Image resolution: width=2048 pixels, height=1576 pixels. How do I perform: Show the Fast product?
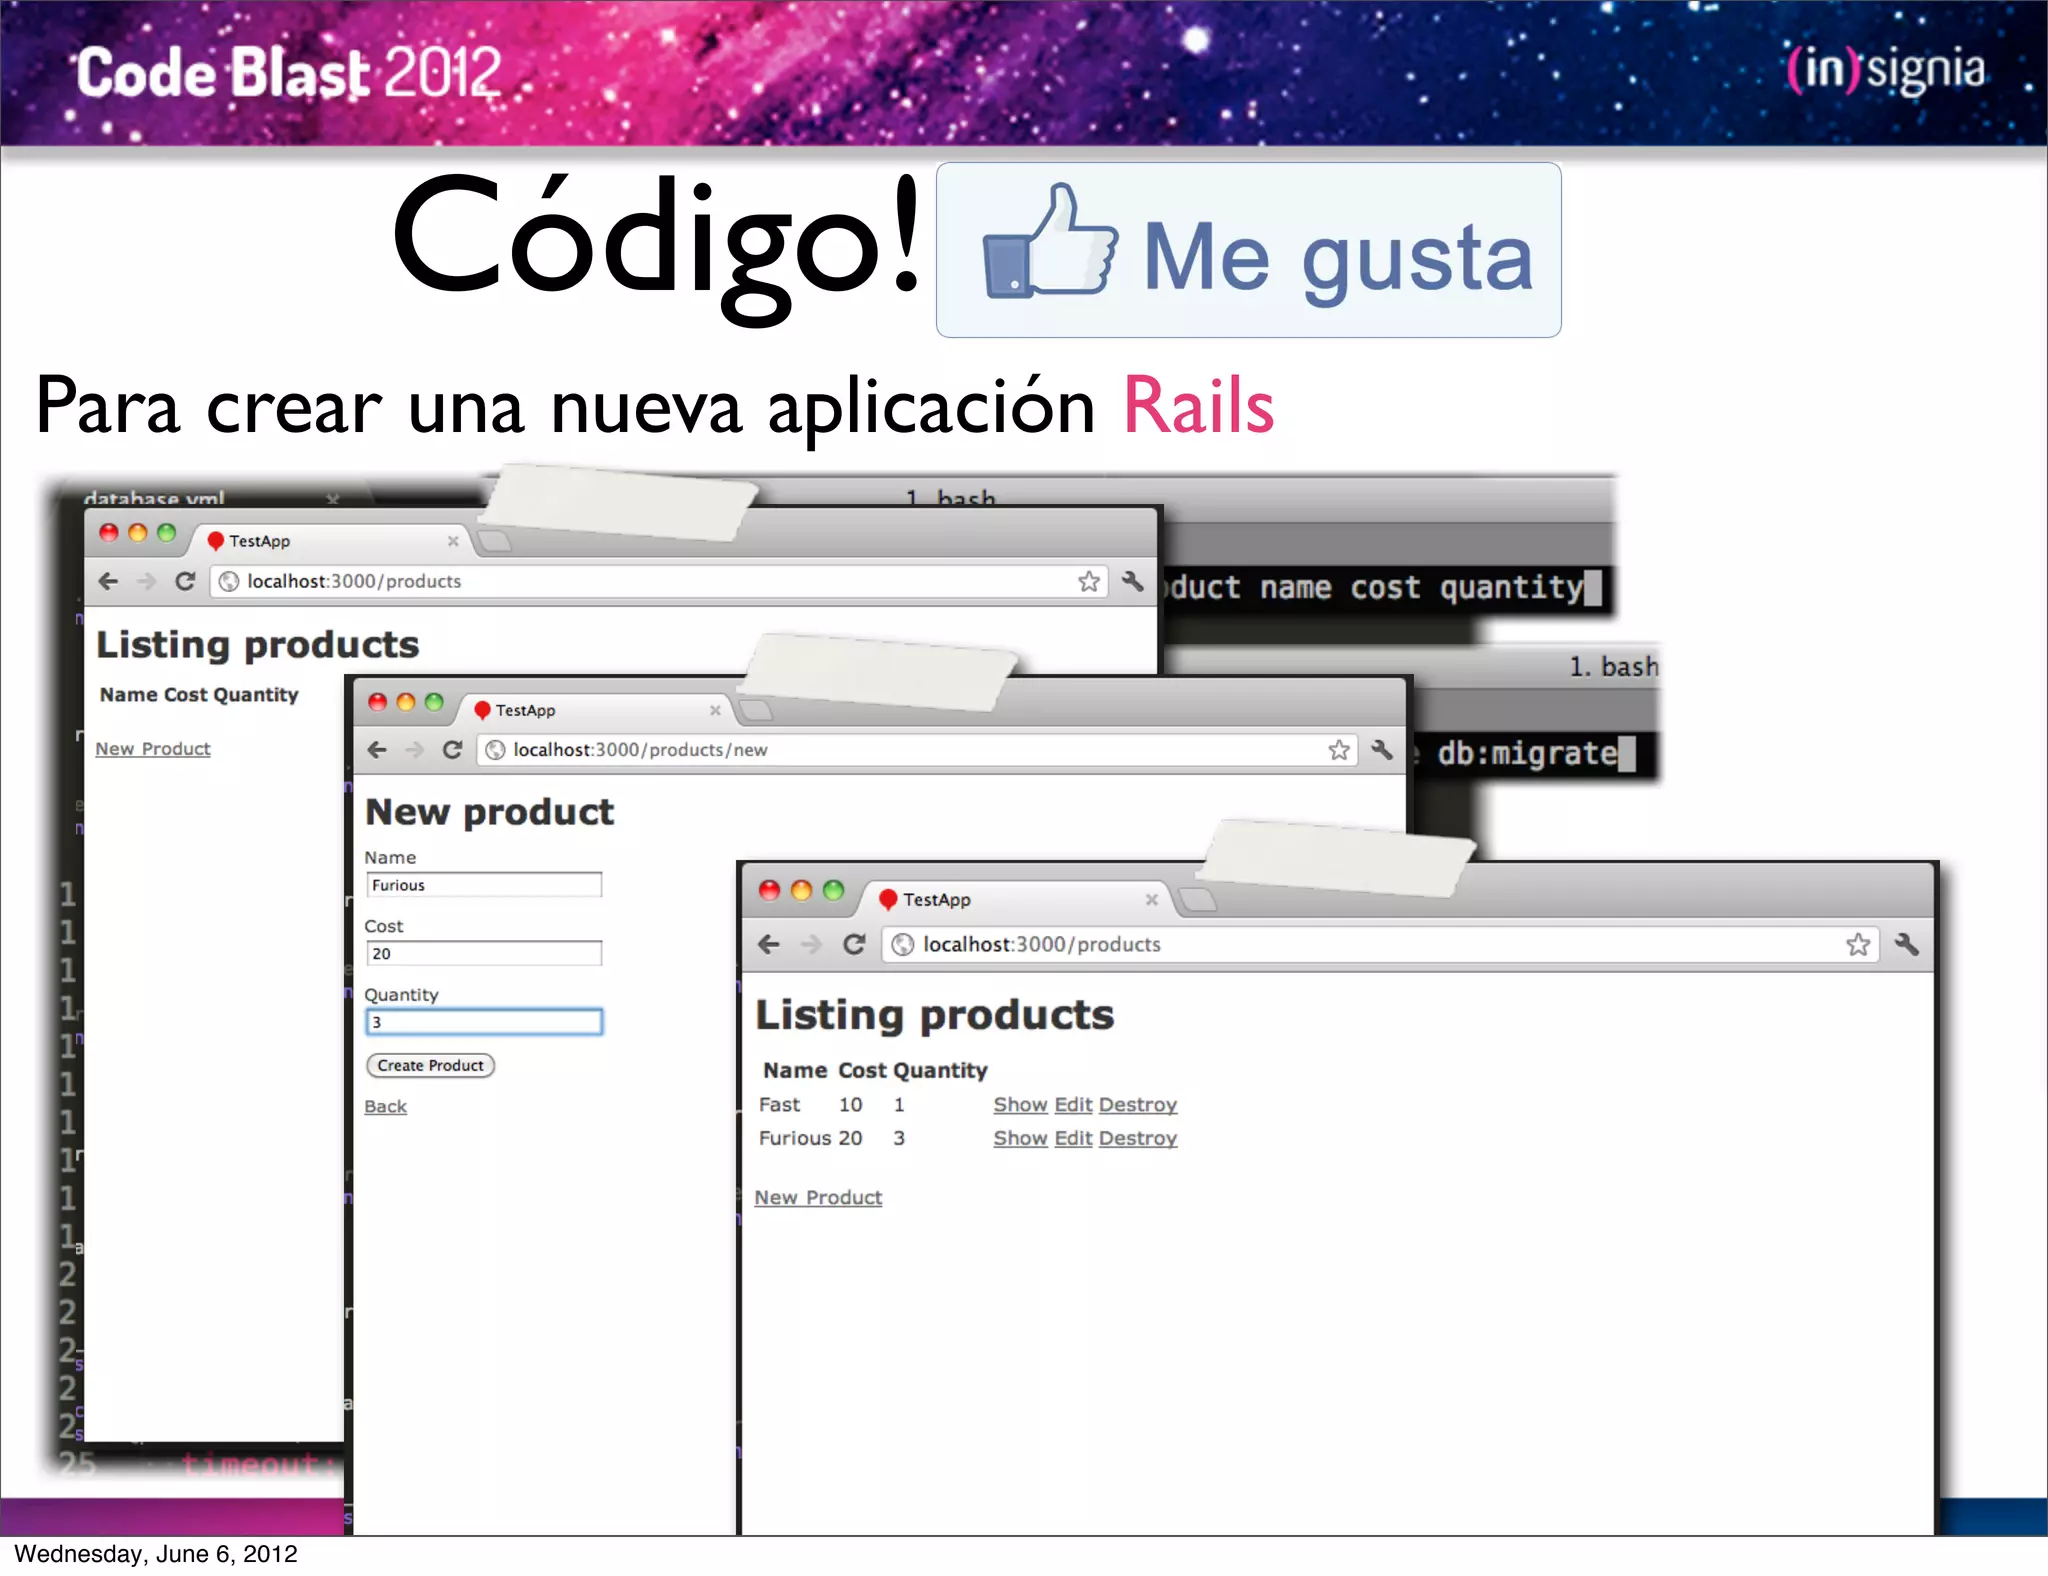[x=1020, y=1104]
